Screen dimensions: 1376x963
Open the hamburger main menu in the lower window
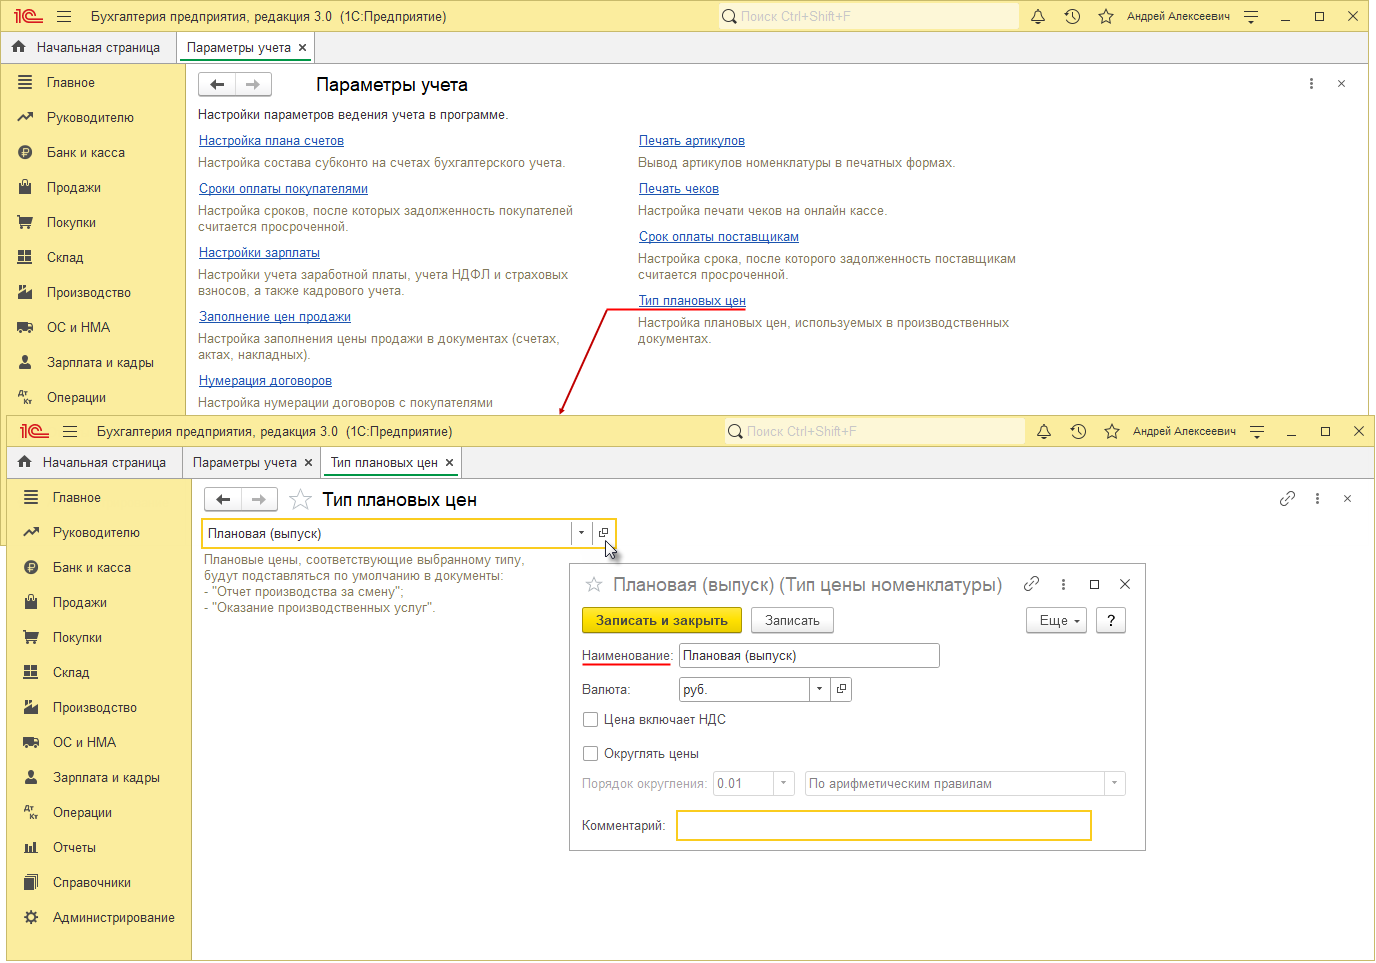point(70,431)
